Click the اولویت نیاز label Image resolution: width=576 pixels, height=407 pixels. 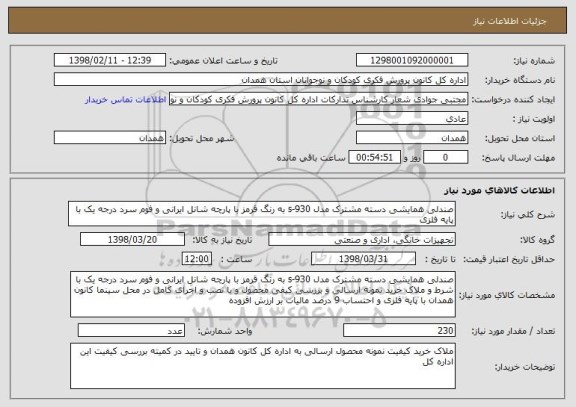(x=534, y=119)
